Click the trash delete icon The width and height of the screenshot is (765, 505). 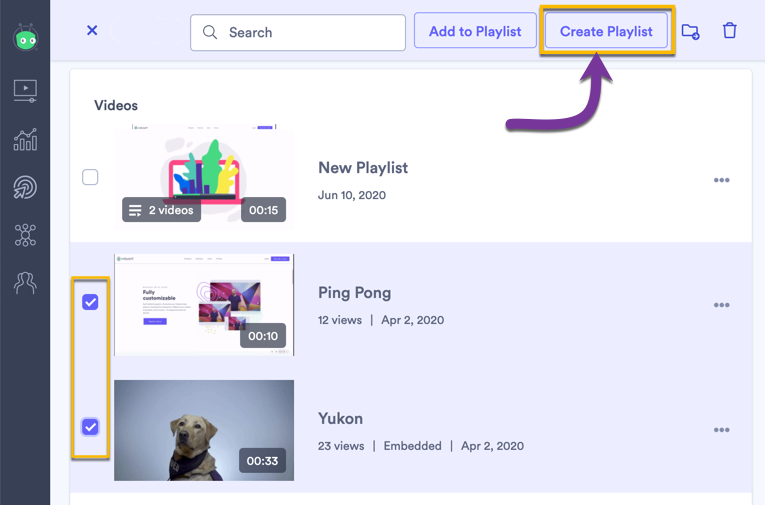pyautogui.click(x=729, y=31)
